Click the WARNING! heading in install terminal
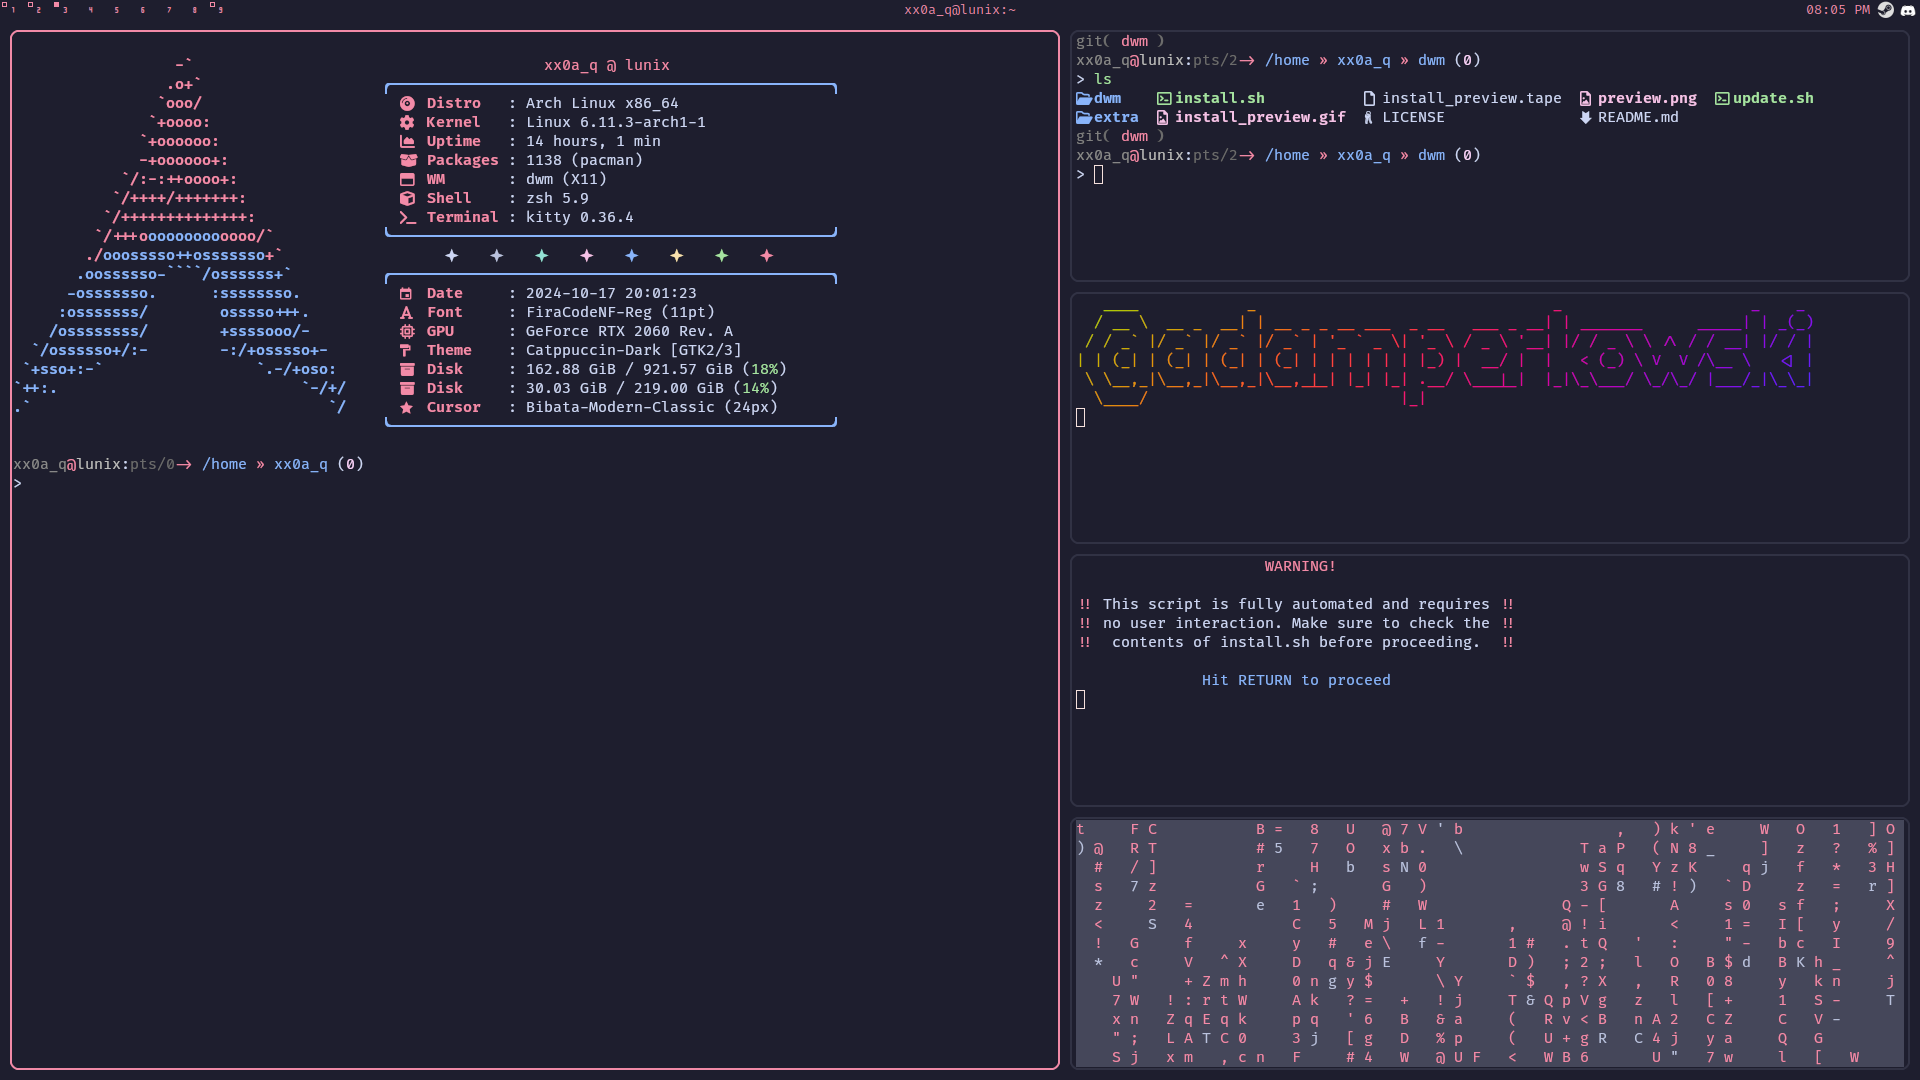This screenshot has height=1080, width=1920. coord(1300,566)
